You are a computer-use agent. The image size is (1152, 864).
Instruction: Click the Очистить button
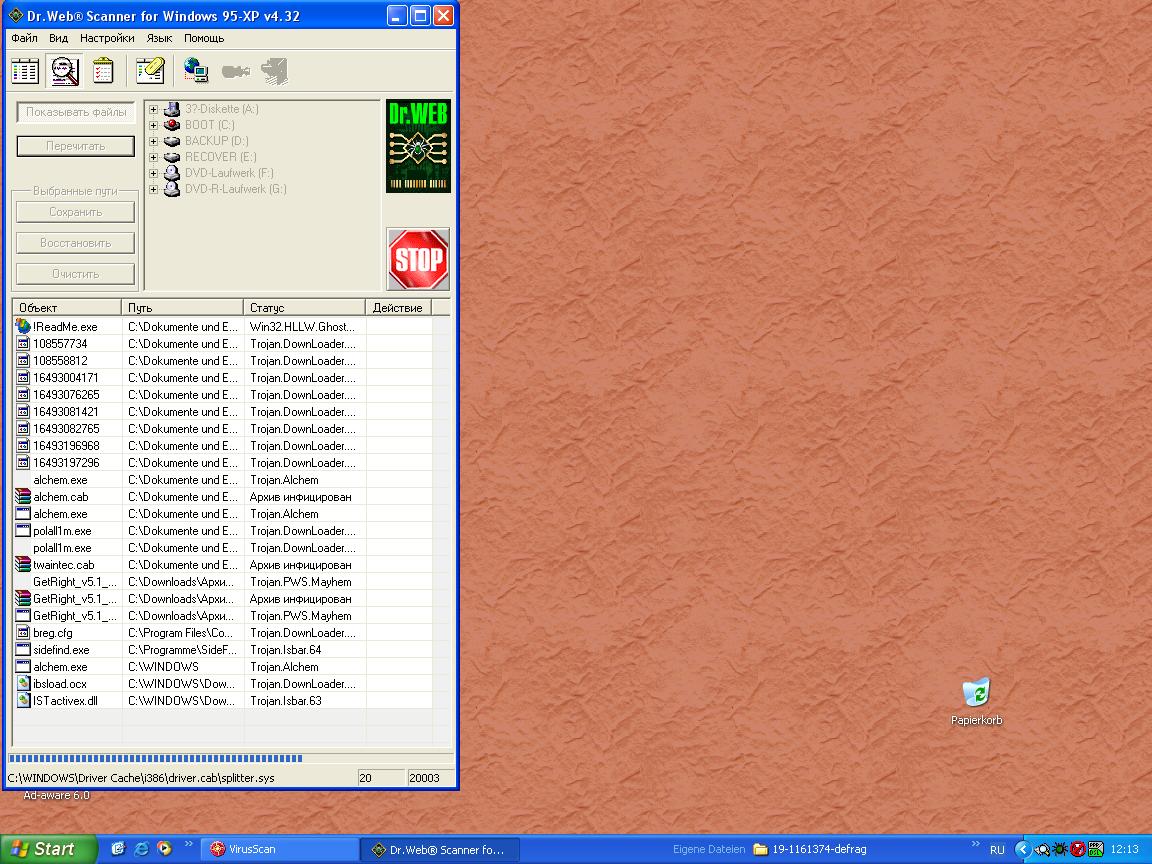[x=76, y=274]
